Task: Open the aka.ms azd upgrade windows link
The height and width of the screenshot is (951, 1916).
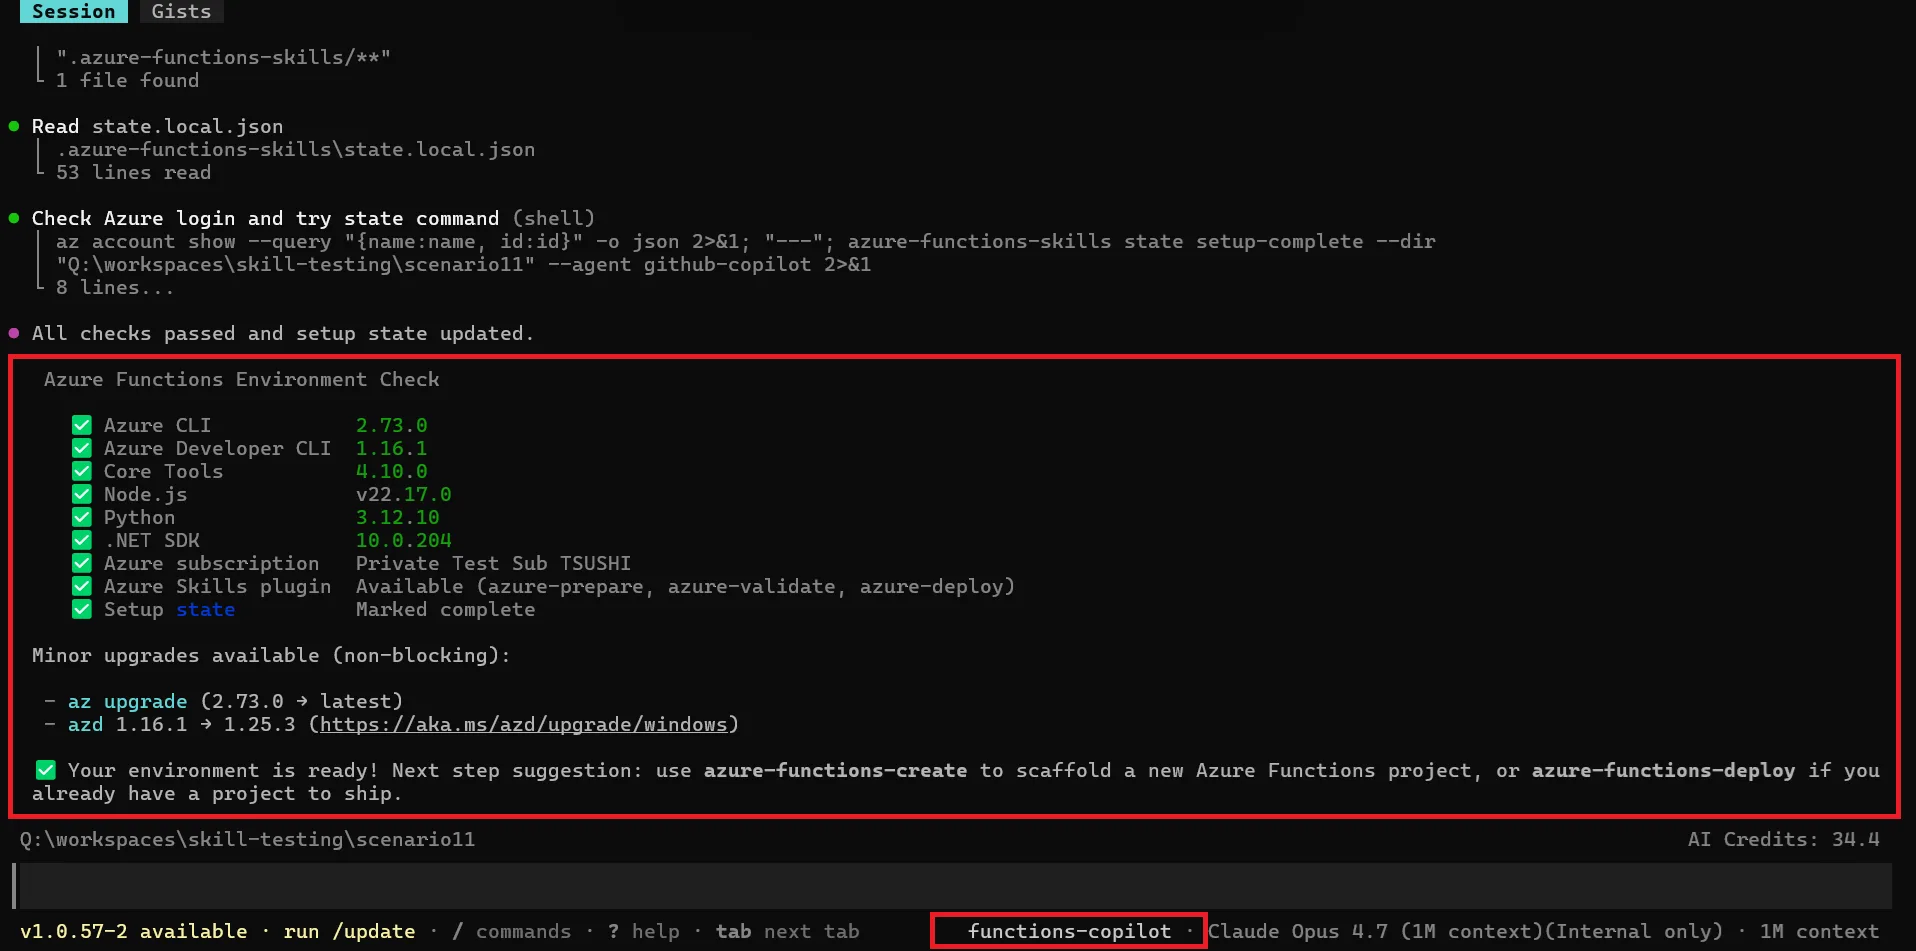Action: [x=523, y=724]
